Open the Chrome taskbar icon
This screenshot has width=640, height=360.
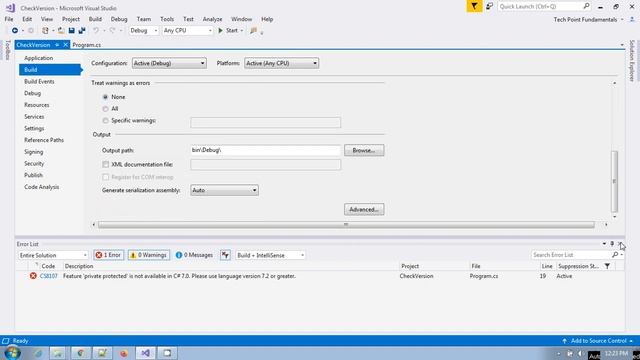tap(80, 353)
